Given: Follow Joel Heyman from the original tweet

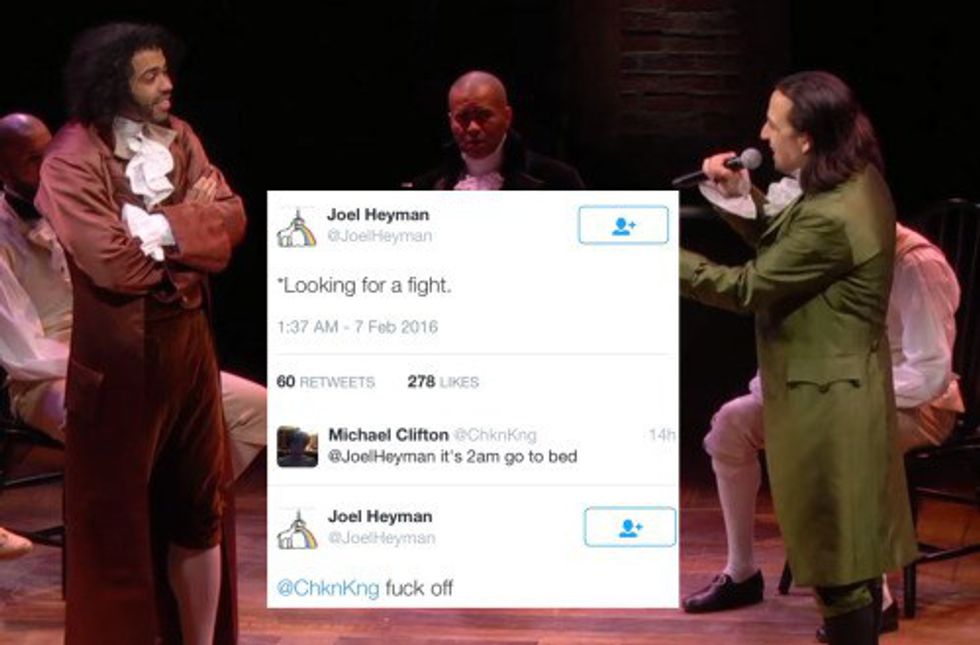Looking at the screenshot, I should [x=623, y=225].
